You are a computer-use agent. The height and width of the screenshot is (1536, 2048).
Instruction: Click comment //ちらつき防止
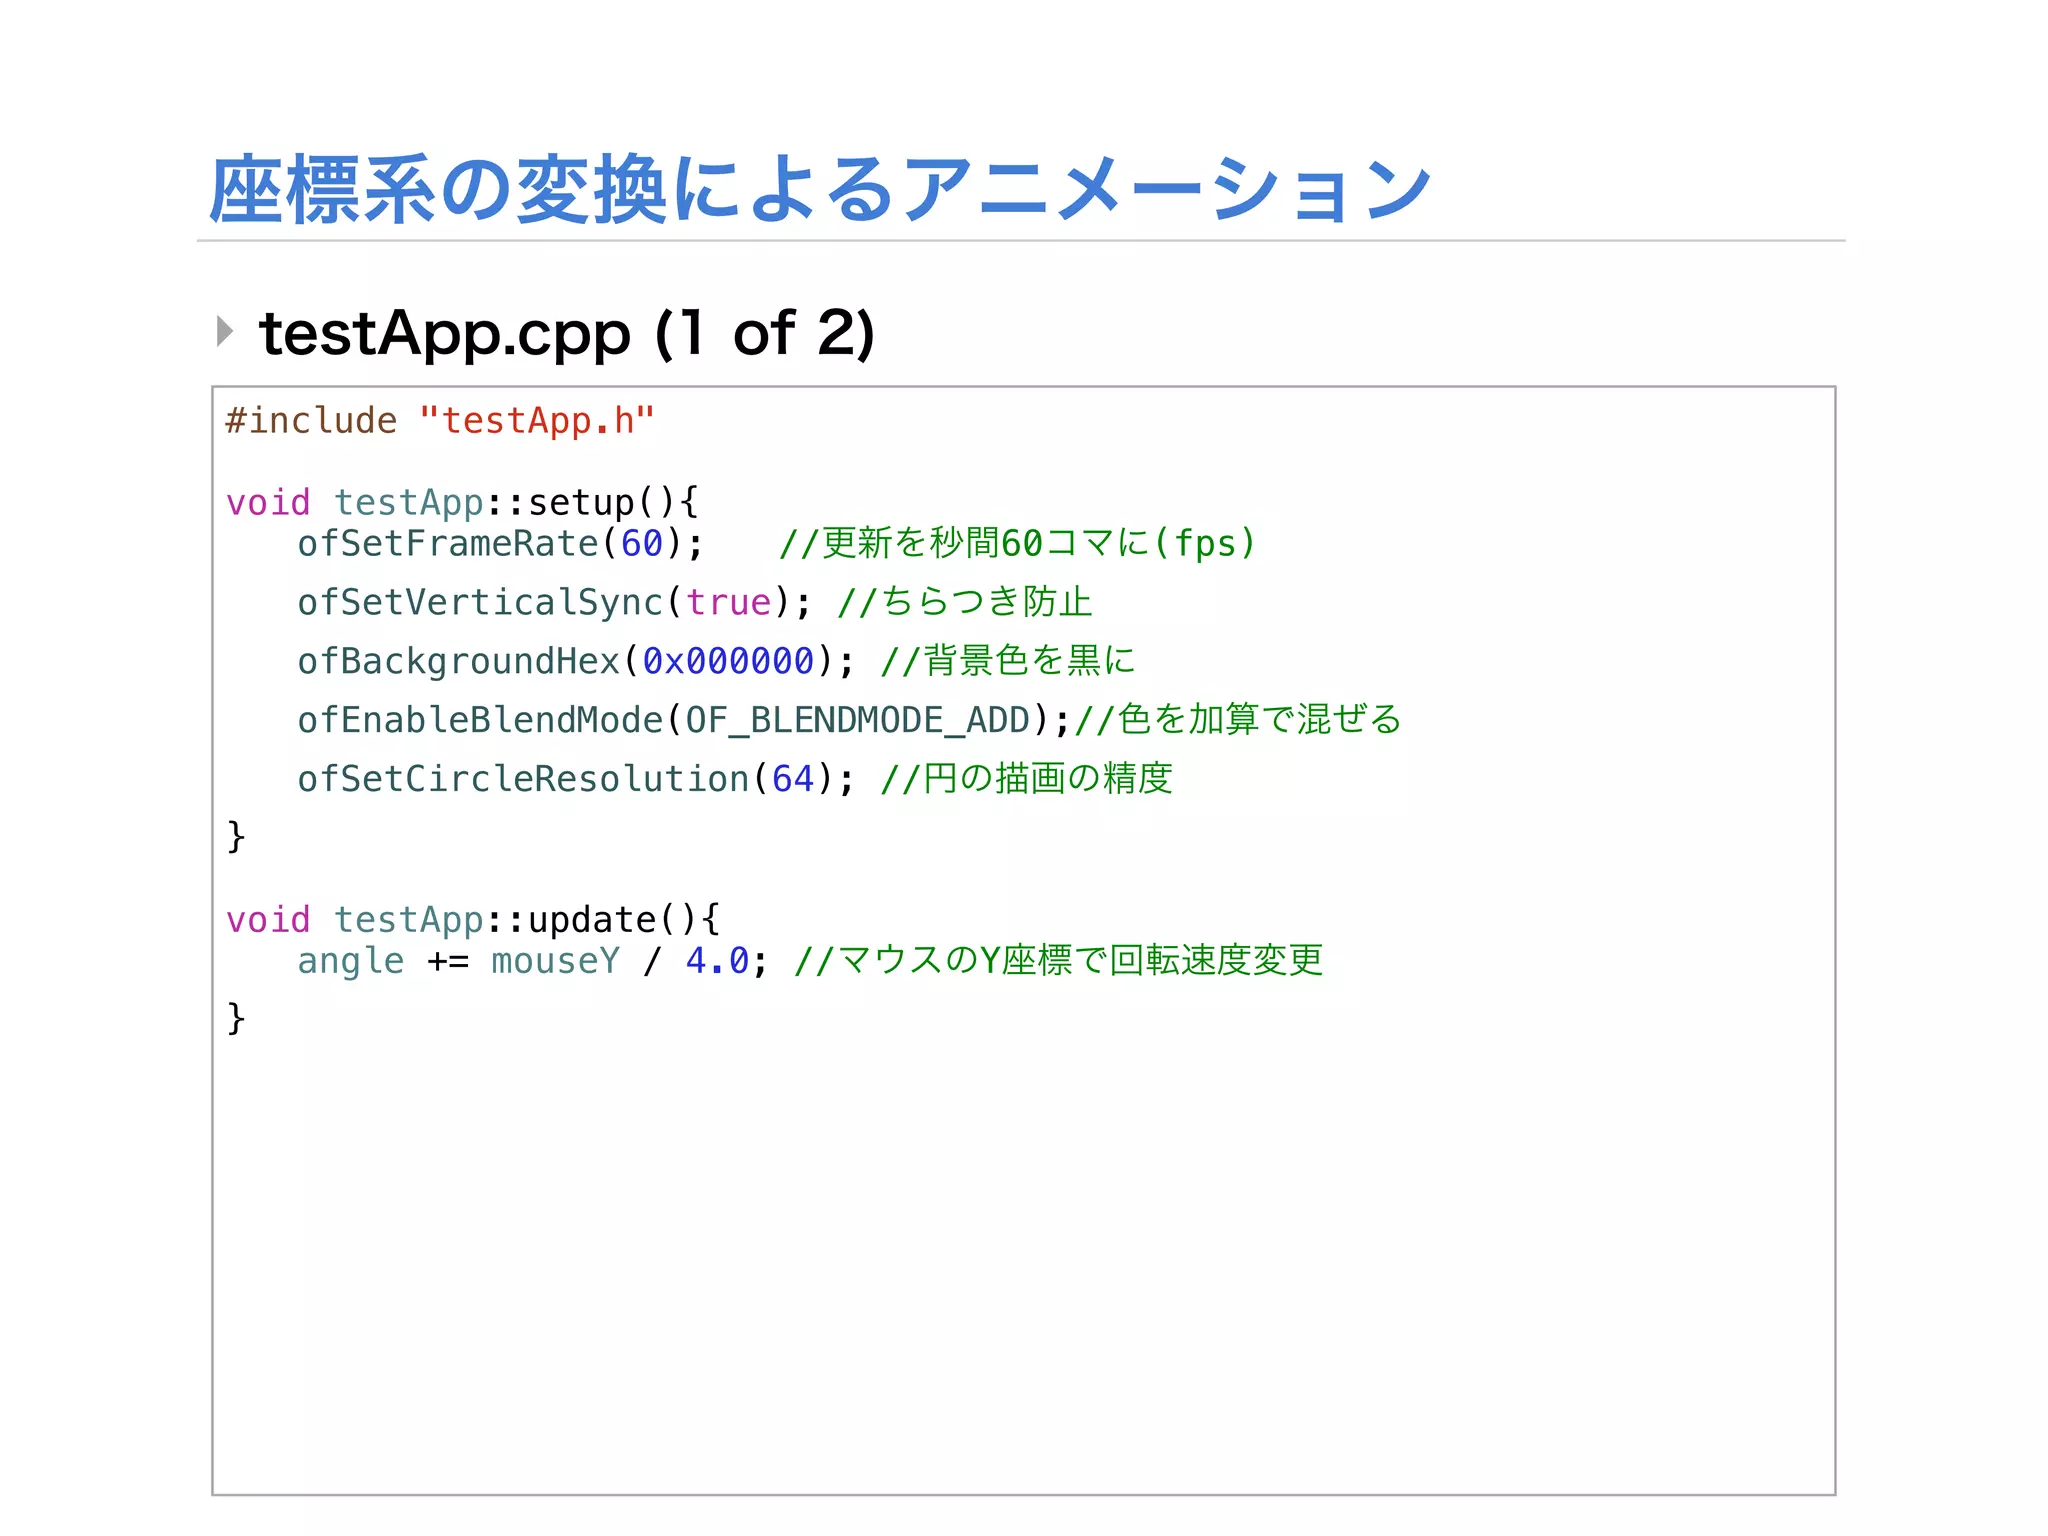pyautogui.click(x=965, y=602)
